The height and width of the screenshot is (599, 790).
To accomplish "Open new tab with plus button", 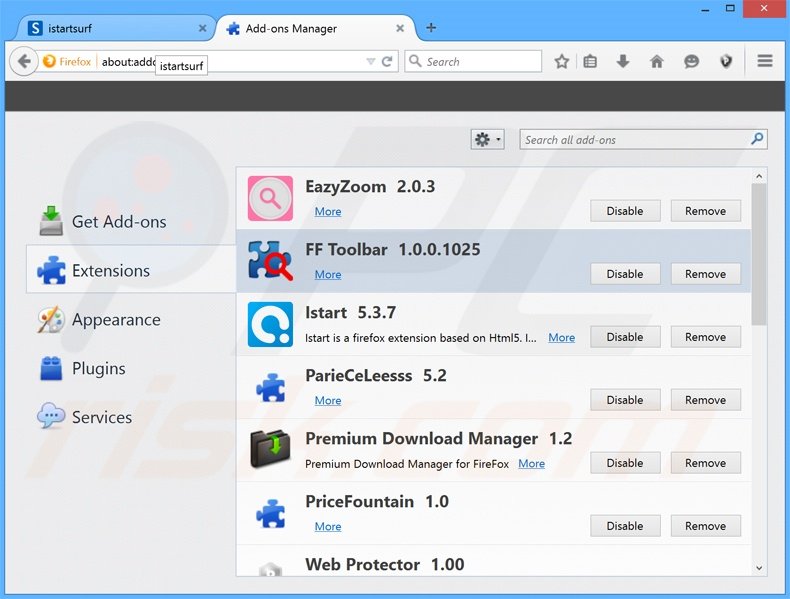I will click(x=431, y=28).
